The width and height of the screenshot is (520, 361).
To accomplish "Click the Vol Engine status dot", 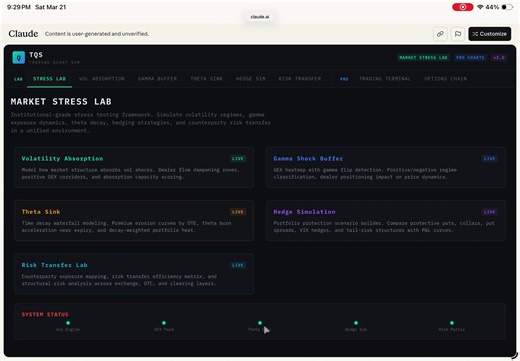I will pos(68,323).
